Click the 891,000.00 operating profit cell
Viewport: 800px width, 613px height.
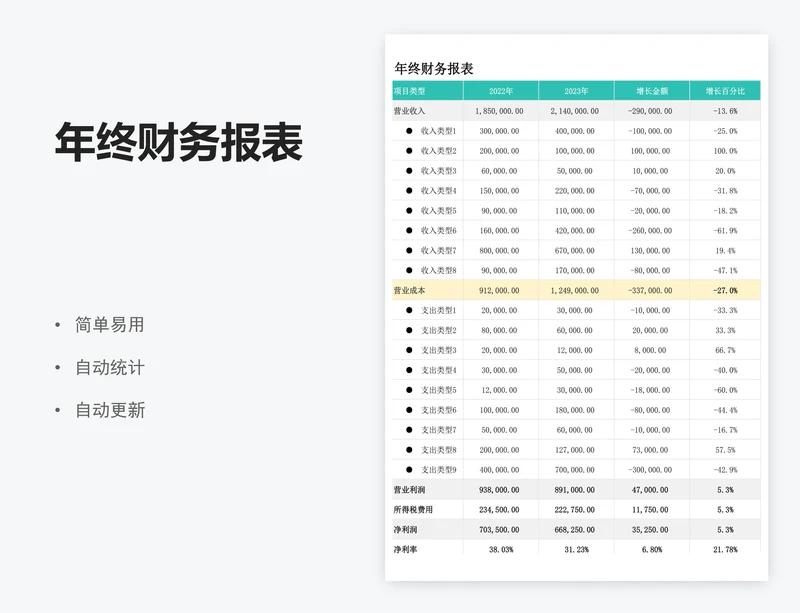coord(574,489)
